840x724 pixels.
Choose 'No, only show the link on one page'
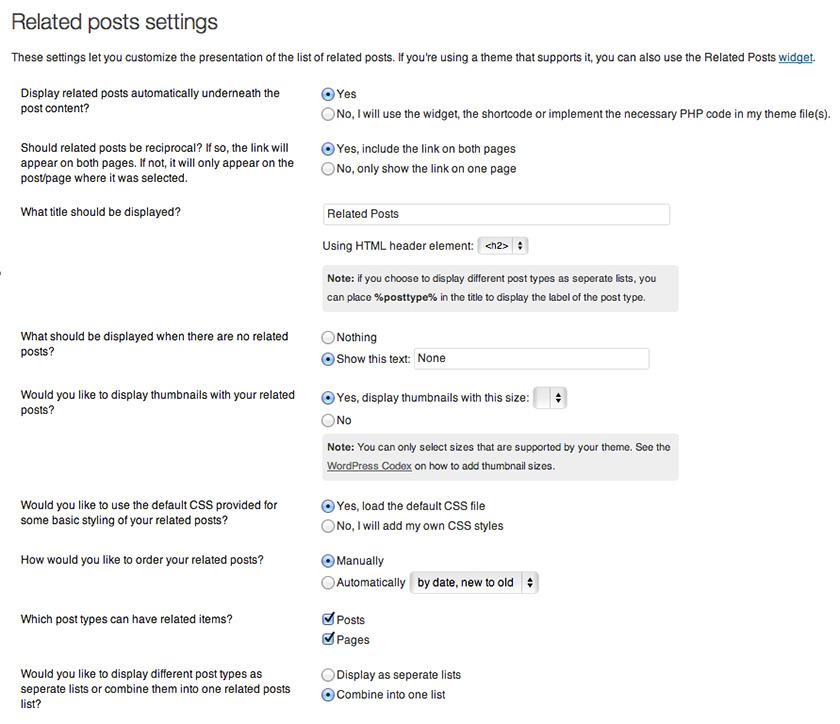point(328,169)
